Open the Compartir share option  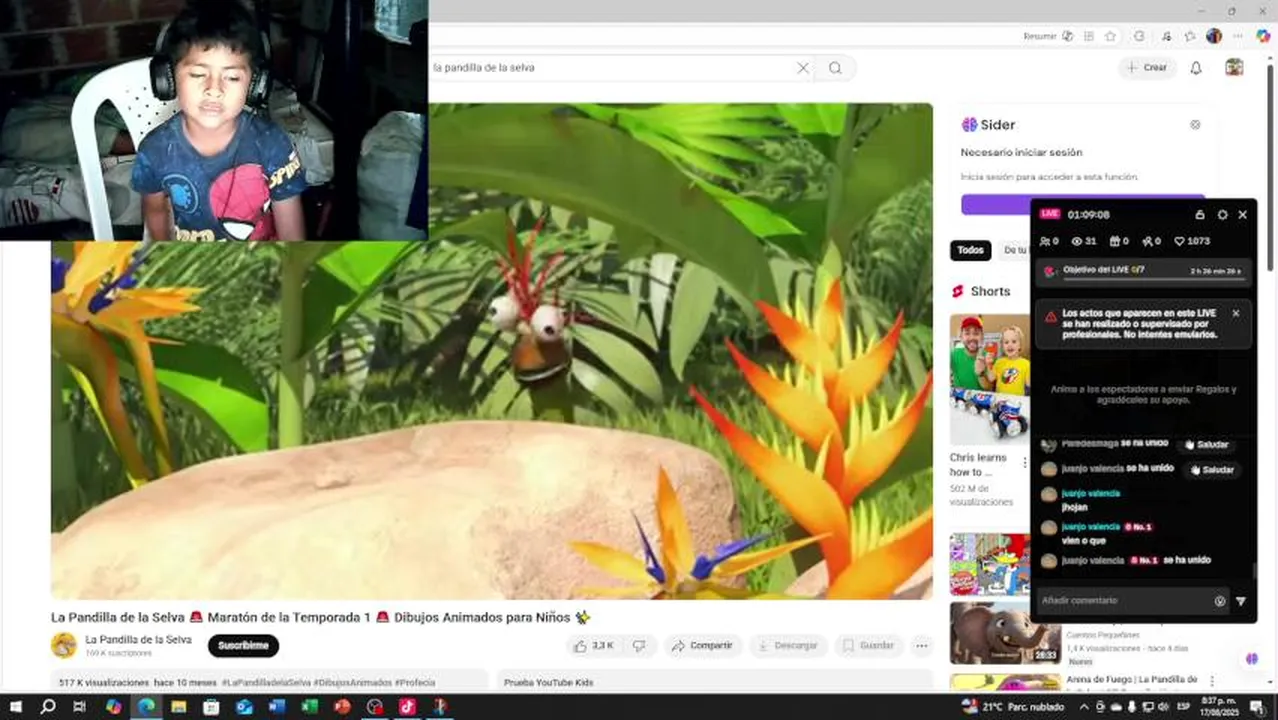tap(703, 646)
